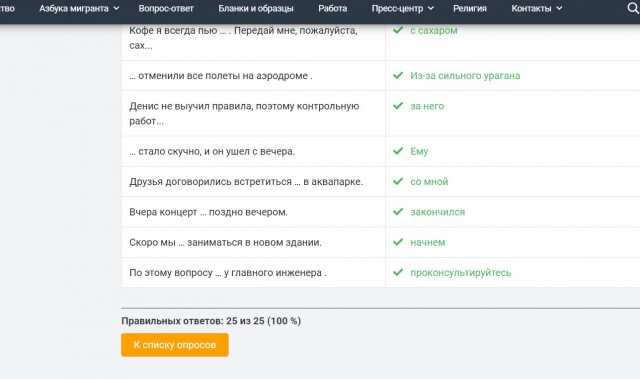
Task: Click the checkmark beside со мной
Action: tap(398, 181)
